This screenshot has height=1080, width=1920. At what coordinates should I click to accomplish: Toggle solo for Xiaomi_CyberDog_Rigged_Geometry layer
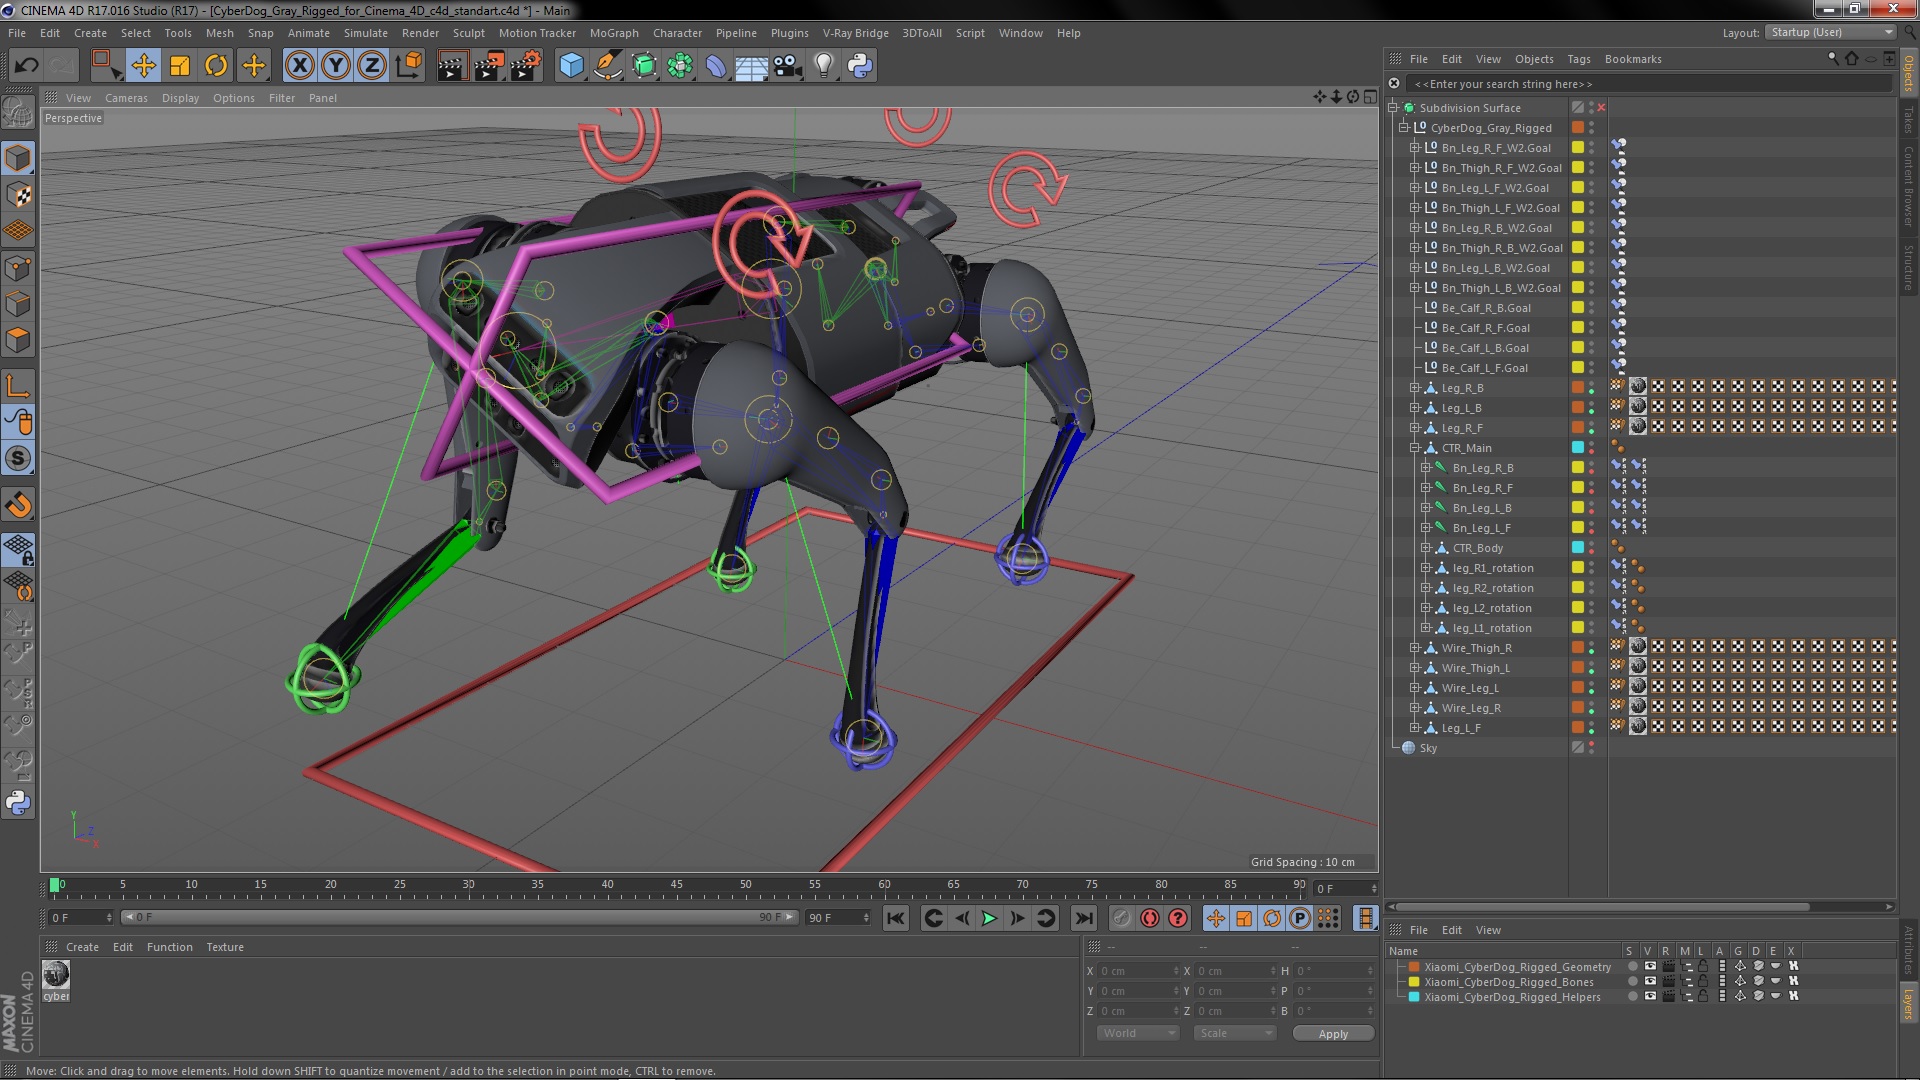coord(1632,967)
